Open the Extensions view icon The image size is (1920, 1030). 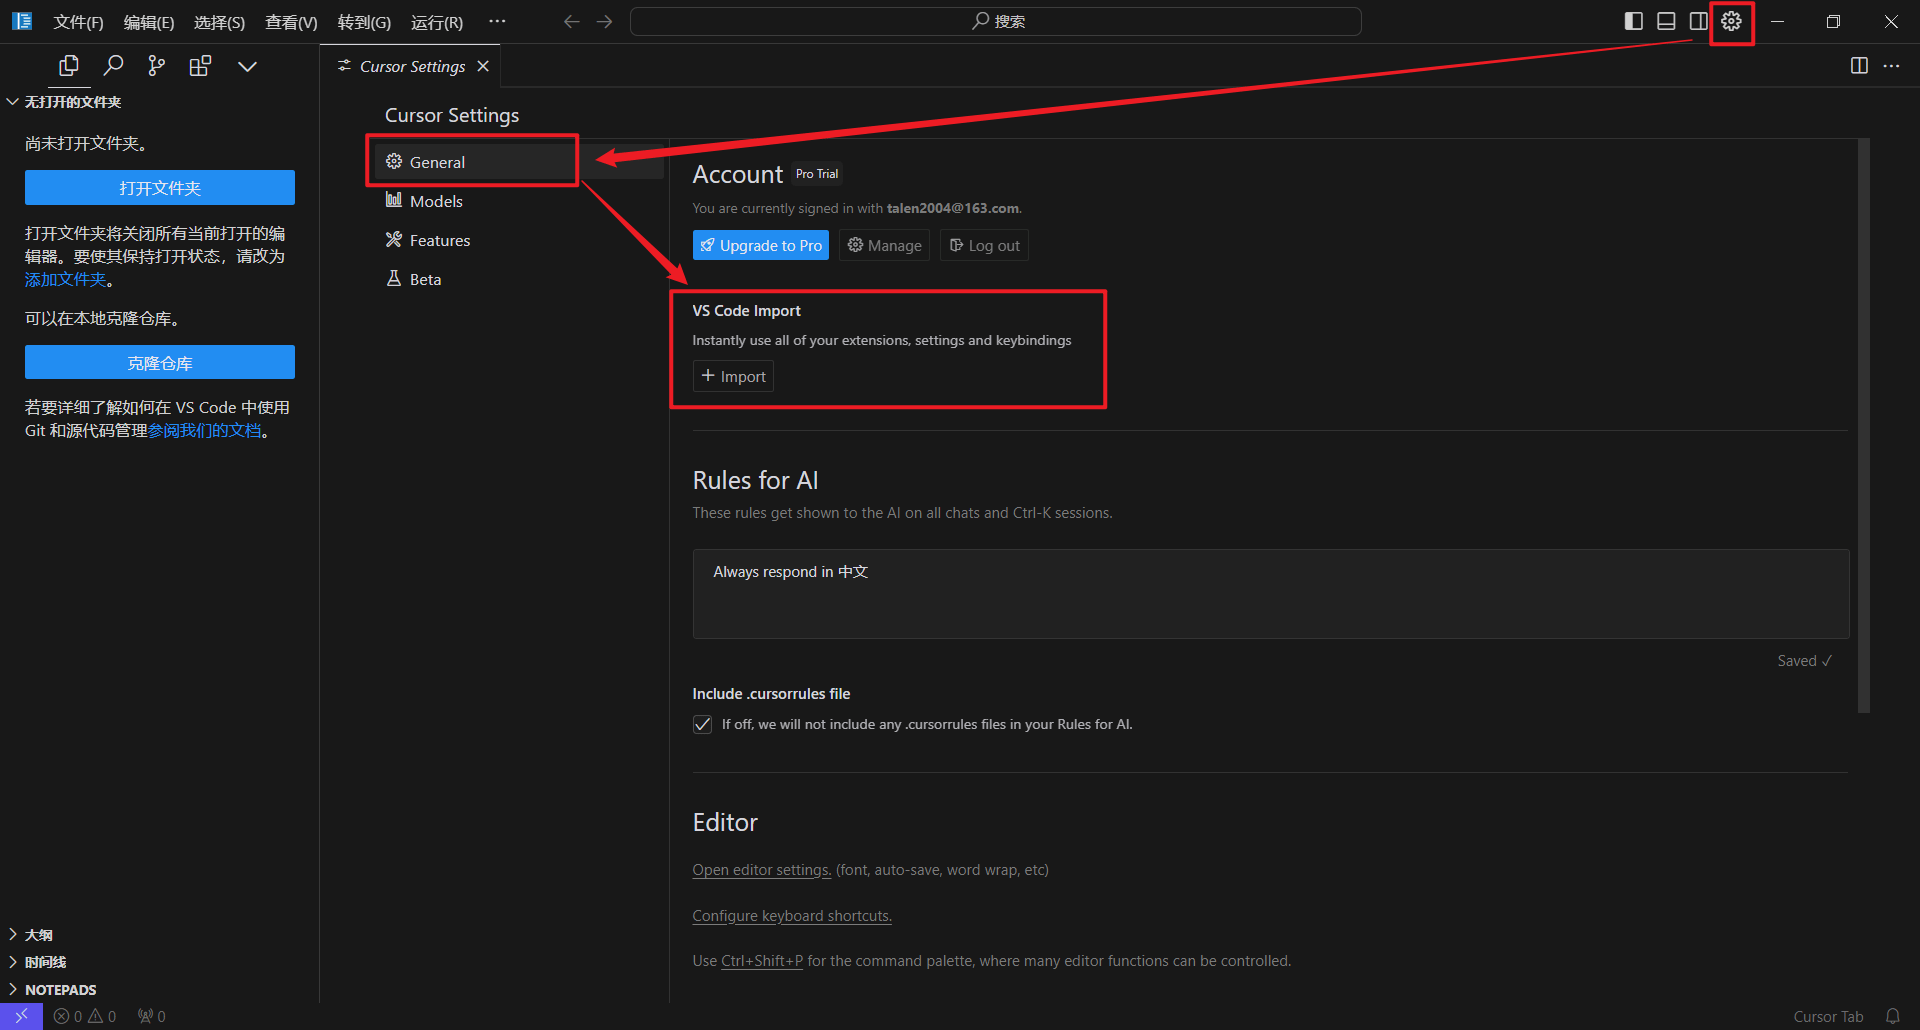click(x=200, y=66)
